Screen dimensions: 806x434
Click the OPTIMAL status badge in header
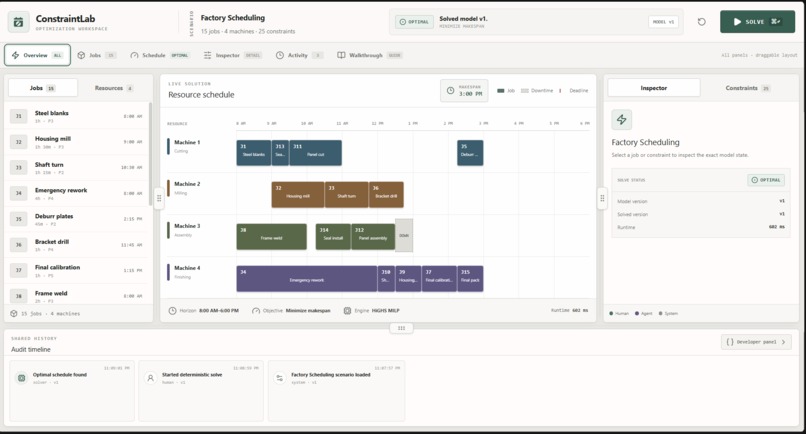click(x=414, y=22)
